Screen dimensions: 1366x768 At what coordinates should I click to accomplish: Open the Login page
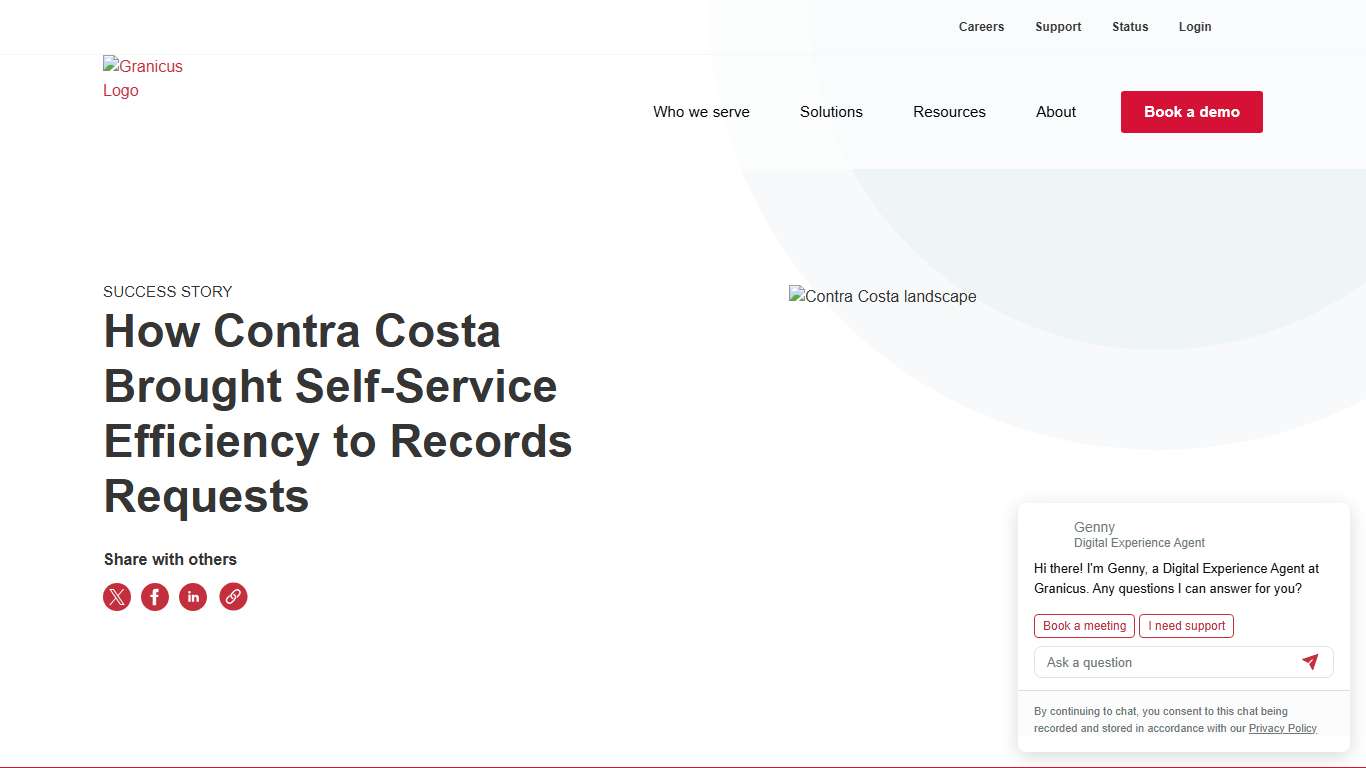click(1195, 27)
